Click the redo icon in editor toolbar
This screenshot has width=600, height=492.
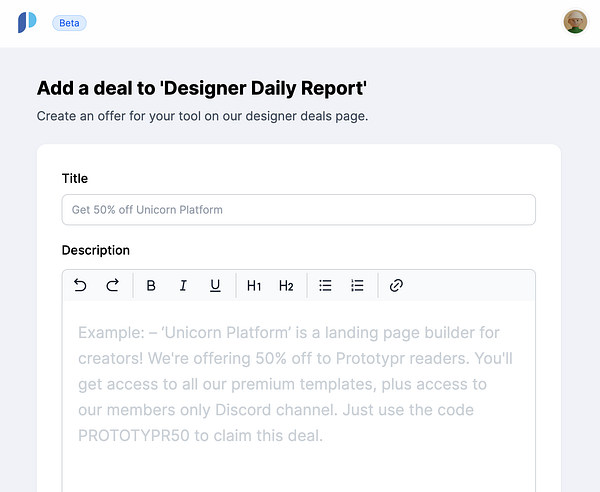[x=112, y=285]
